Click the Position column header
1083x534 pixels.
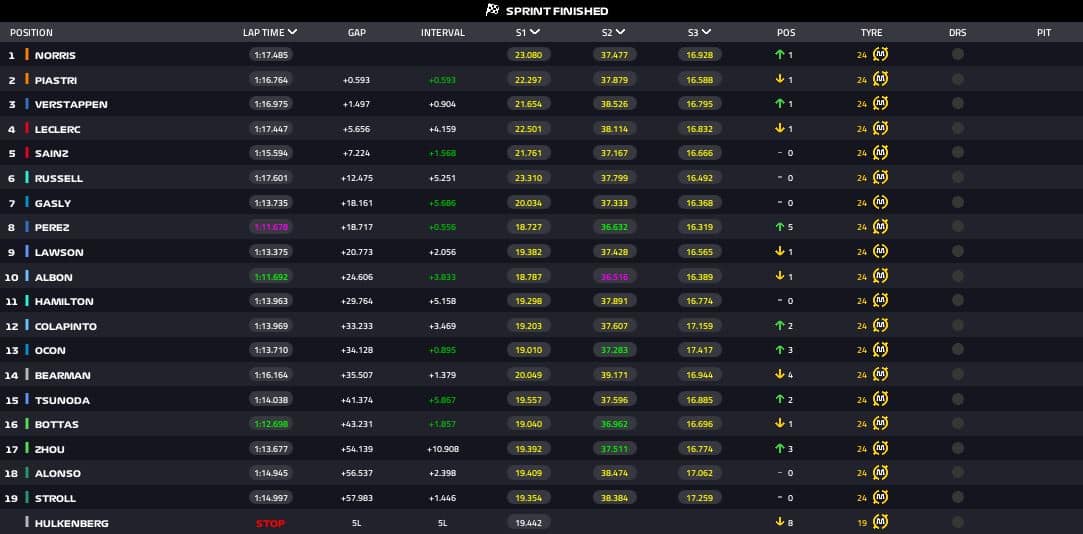(x=31, y=32)
